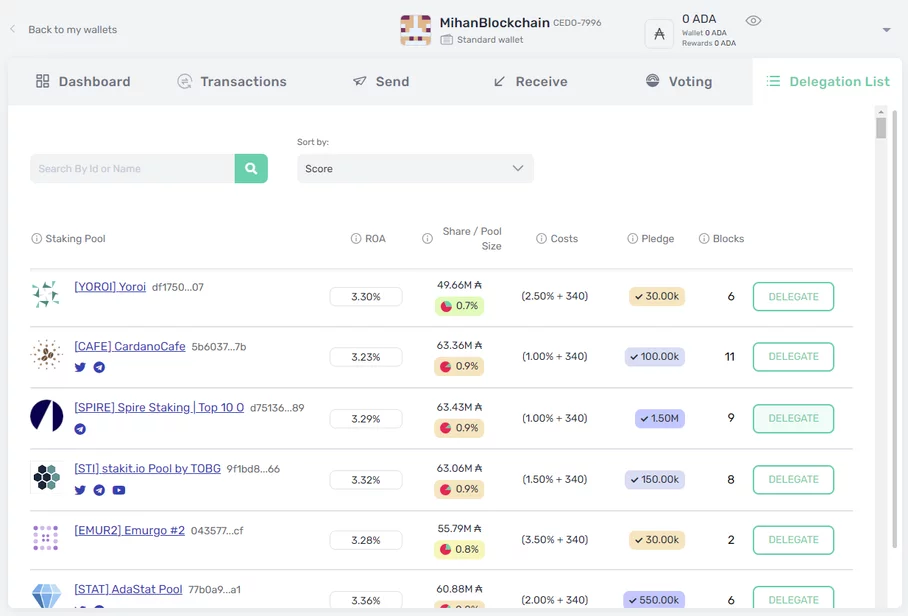Open stakit.io pool's YouTube icon
The height and width of the screenshot is (616, 908).
pos(119,490)
